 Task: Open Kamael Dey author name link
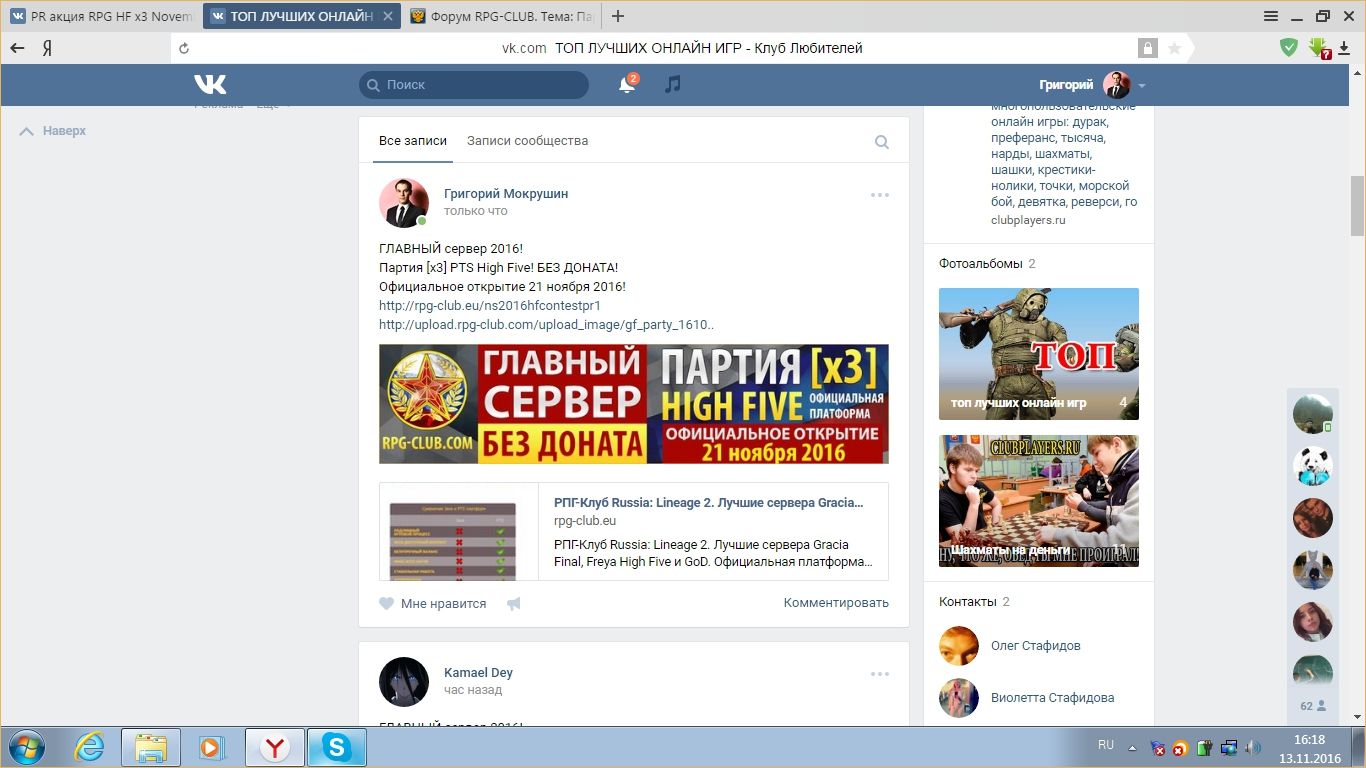(x=478, y=673)
